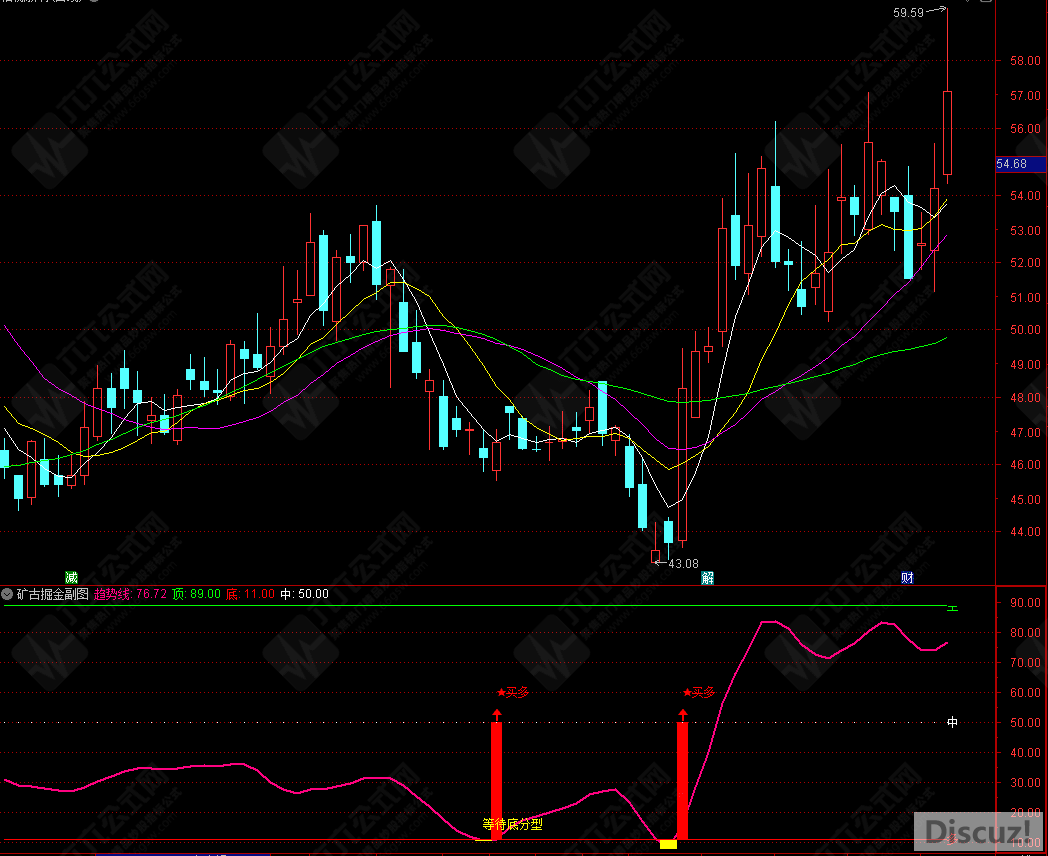Image resolution: width=1048 pixels, height=856 pixels.
Task: Click the 43.08 low price annotation
Action: point(683,563)
